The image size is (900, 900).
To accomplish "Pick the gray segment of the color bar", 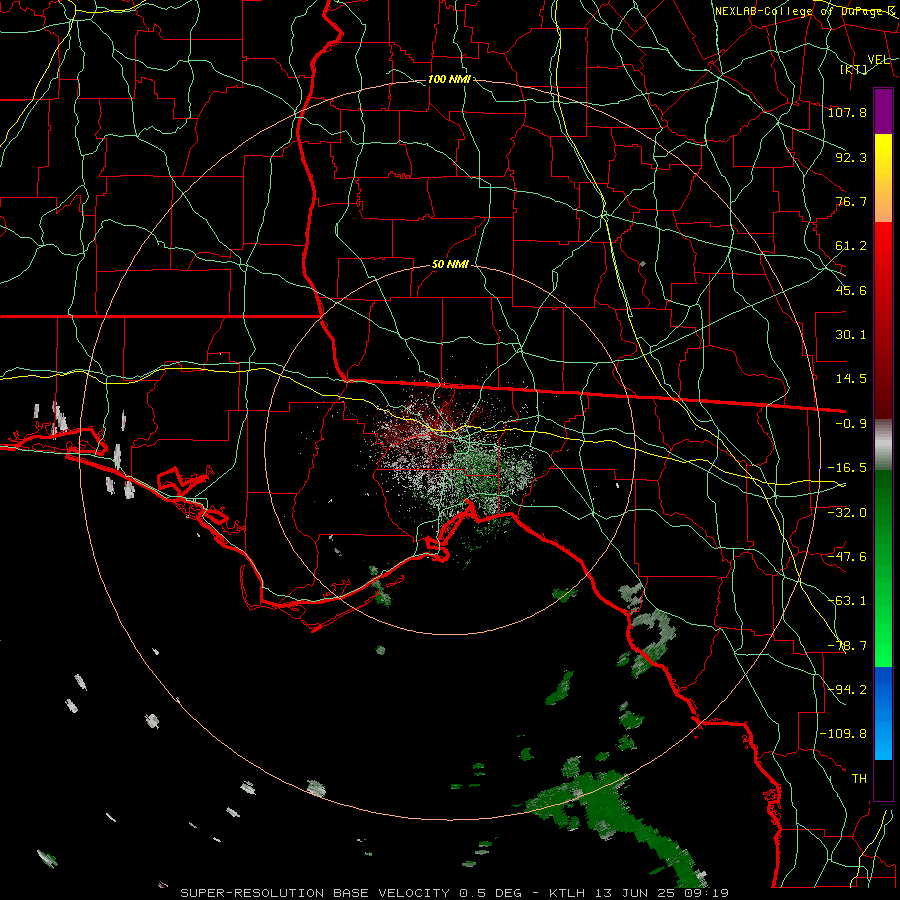I will click(x=883, y=445).
